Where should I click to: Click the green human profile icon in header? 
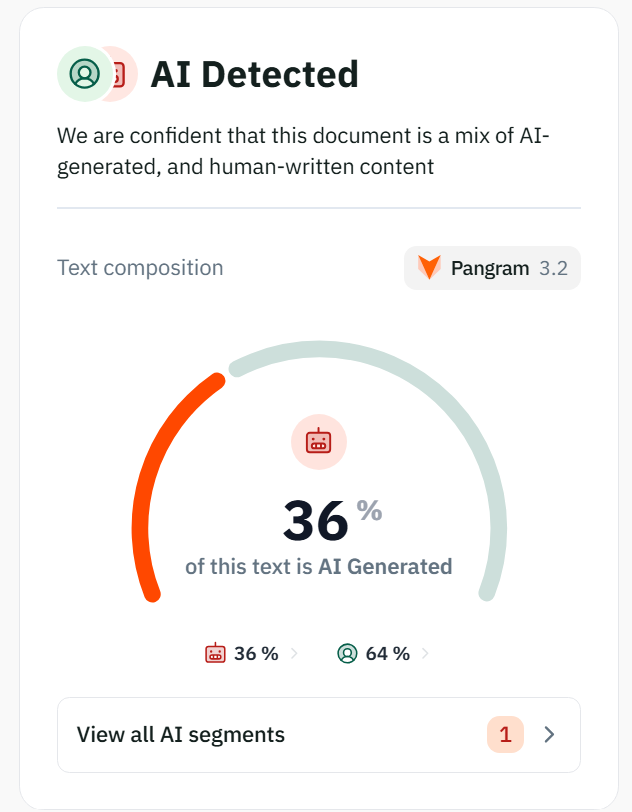point(85,74)
